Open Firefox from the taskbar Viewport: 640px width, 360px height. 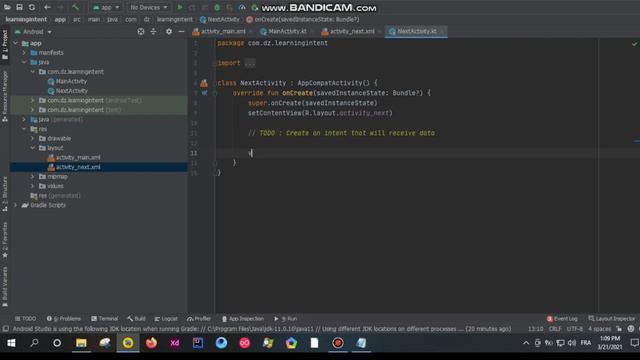pyautogui.click(x=151, y=343)
